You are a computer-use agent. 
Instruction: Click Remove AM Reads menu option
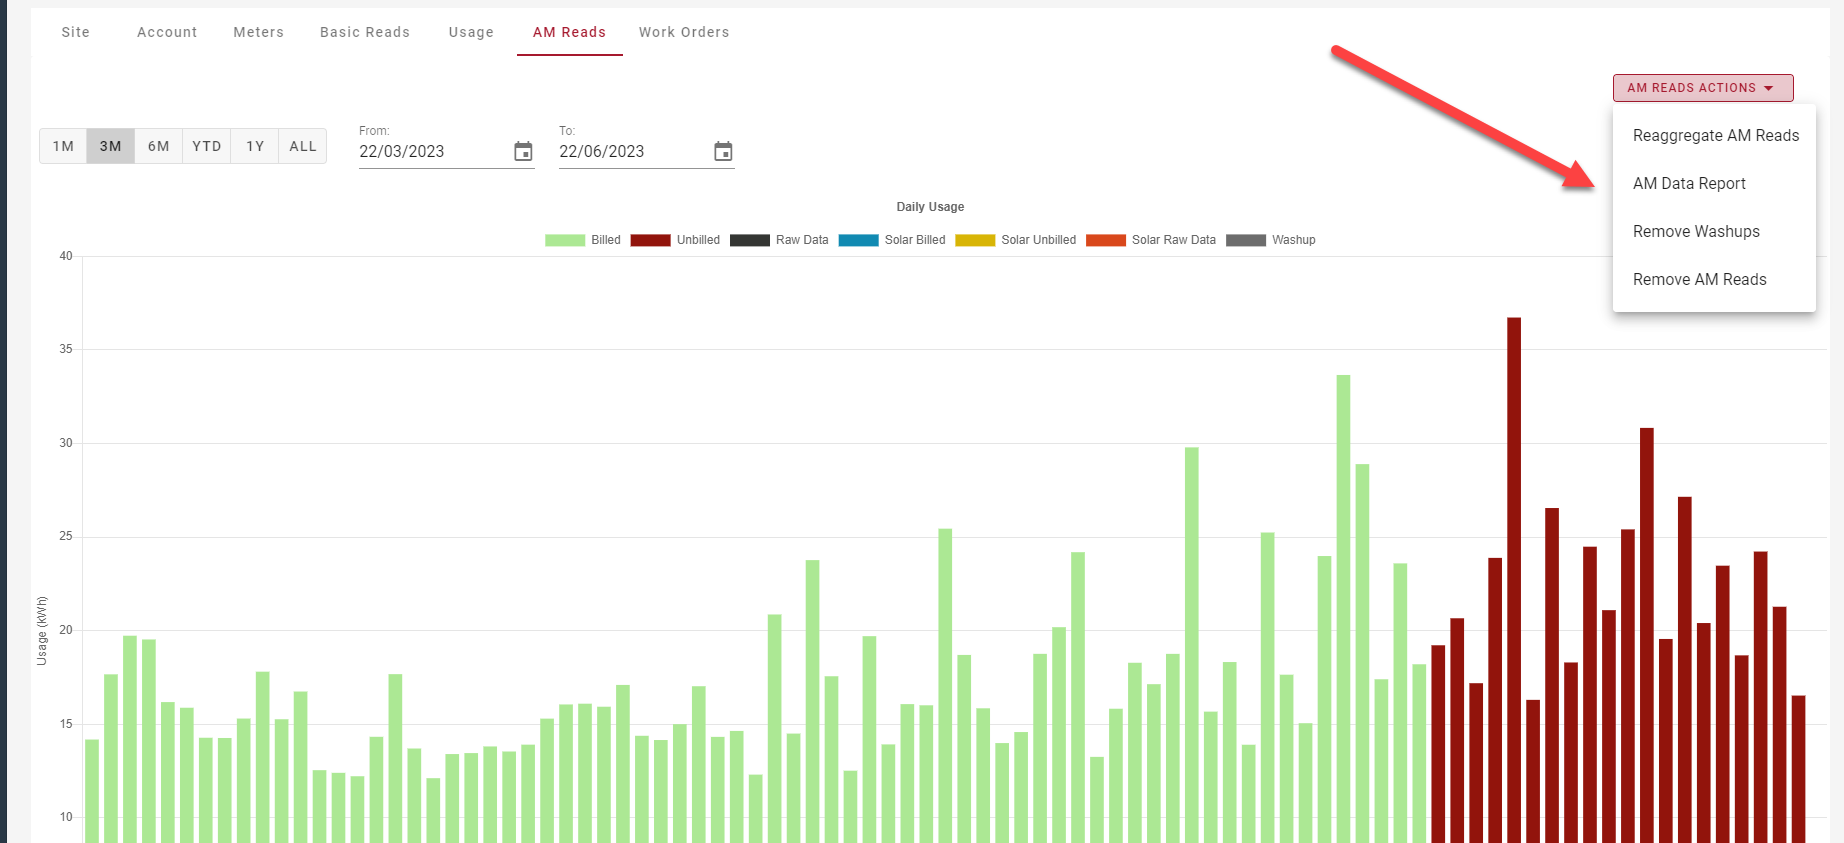tap(1699, 280)
